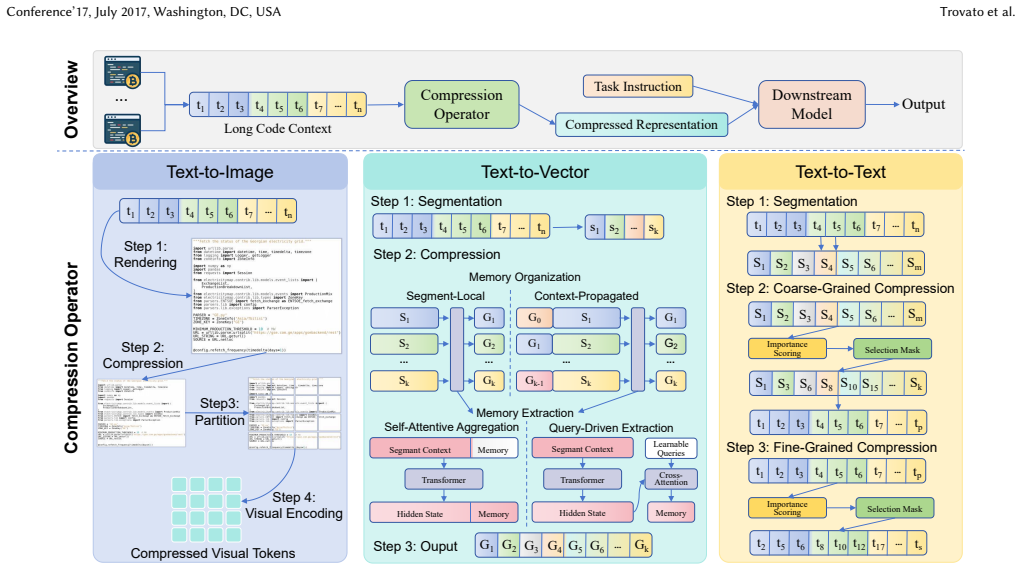Click 'Transformer' box under Query-Driven Extraction

pyautogui.click(x=582, y=479)
